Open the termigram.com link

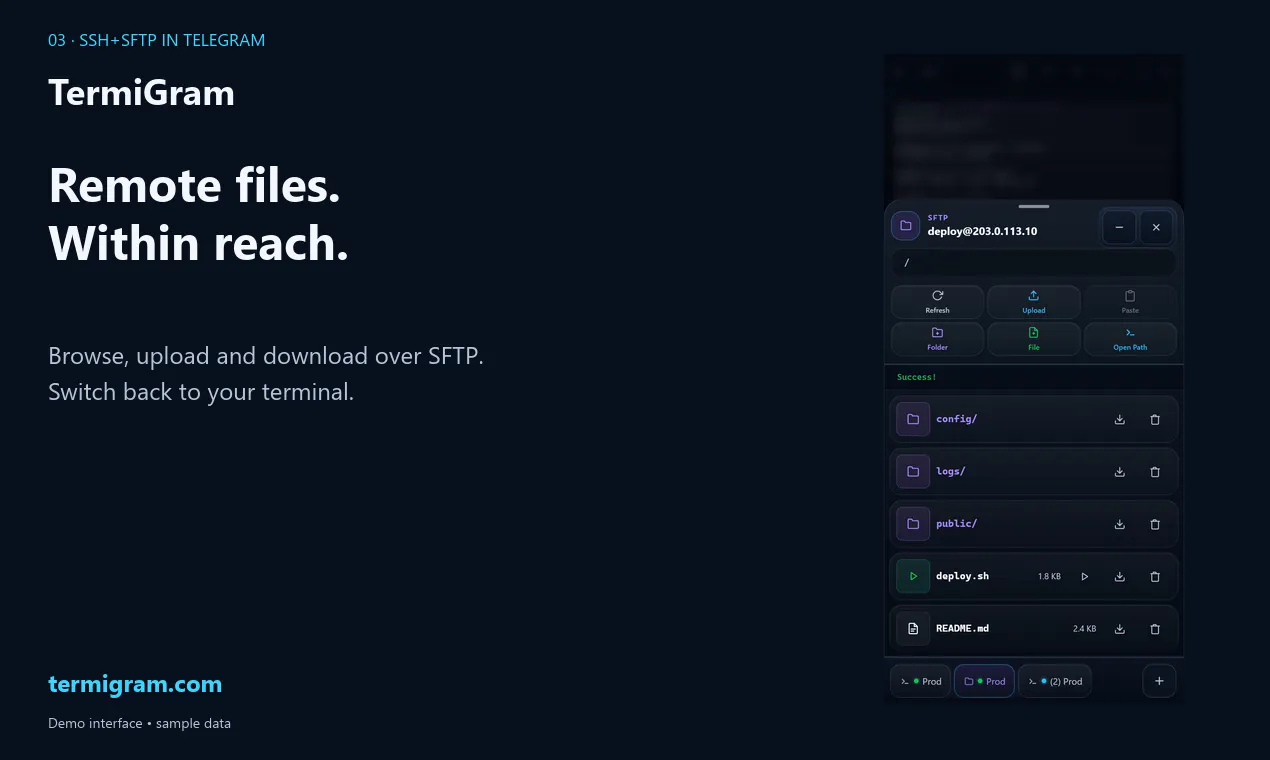click(x=135, y=685)
